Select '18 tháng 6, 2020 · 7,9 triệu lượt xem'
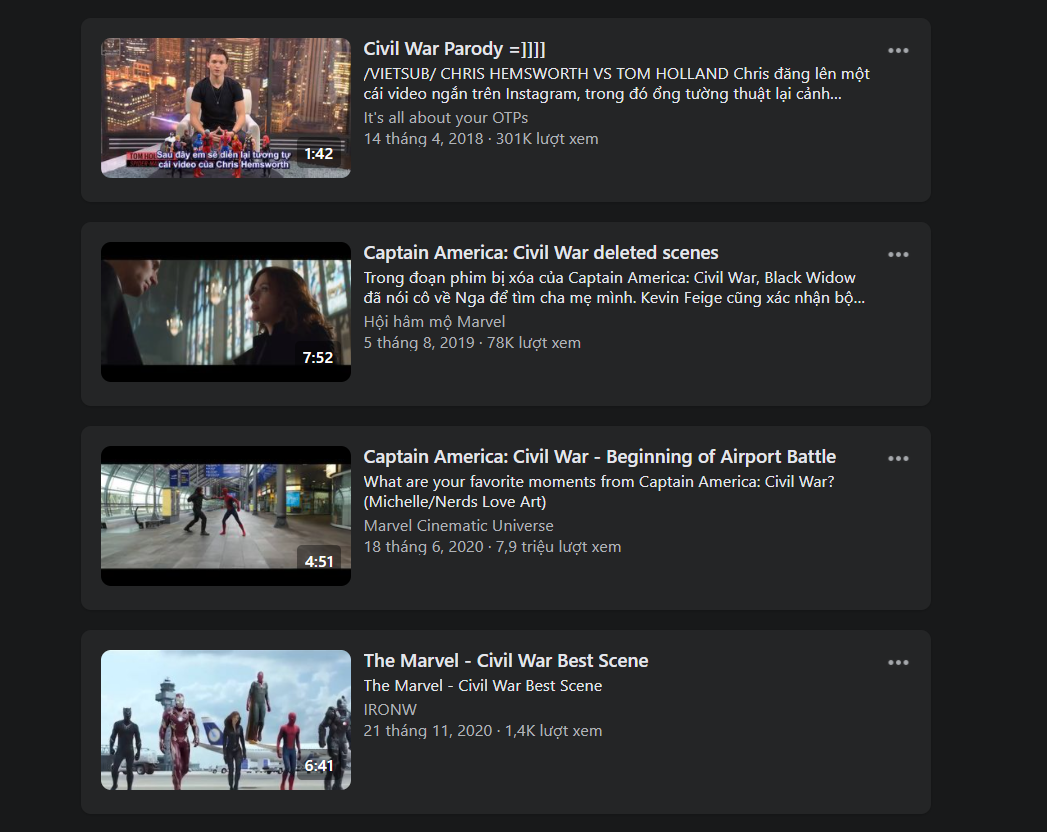Image resolution: width=1047 pixels, height=832 pixels. tap(492, 547)
